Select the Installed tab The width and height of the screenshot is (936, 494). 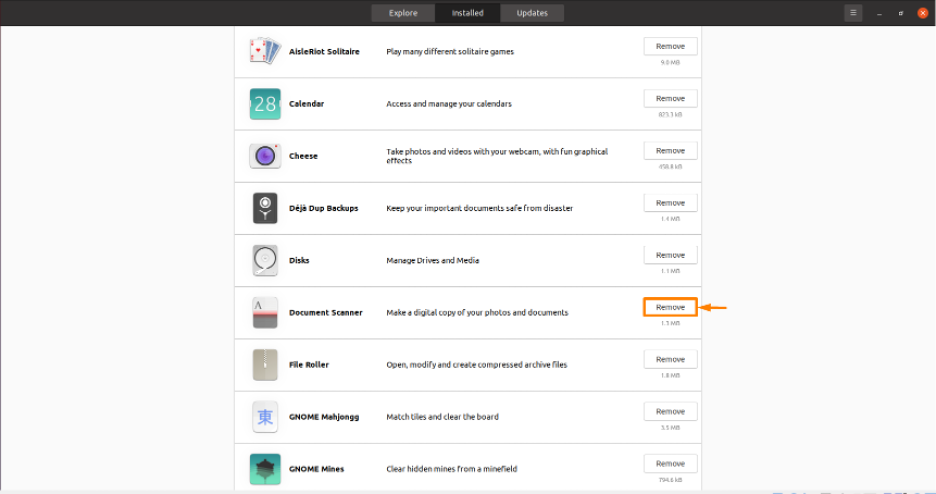coord(467,13)
